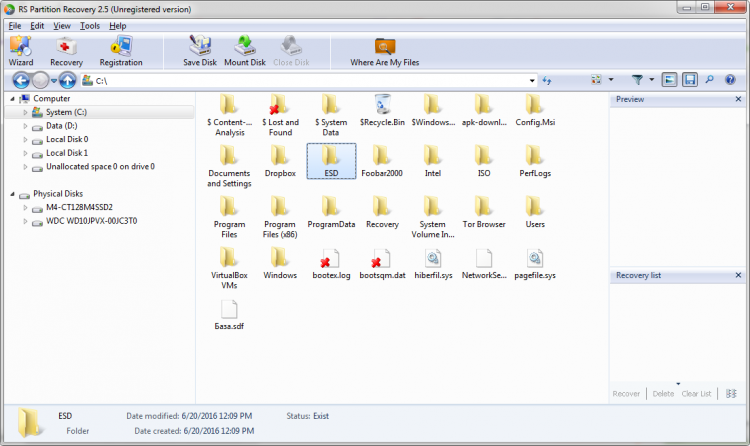Select the База.sdf file

click(229, 315)
